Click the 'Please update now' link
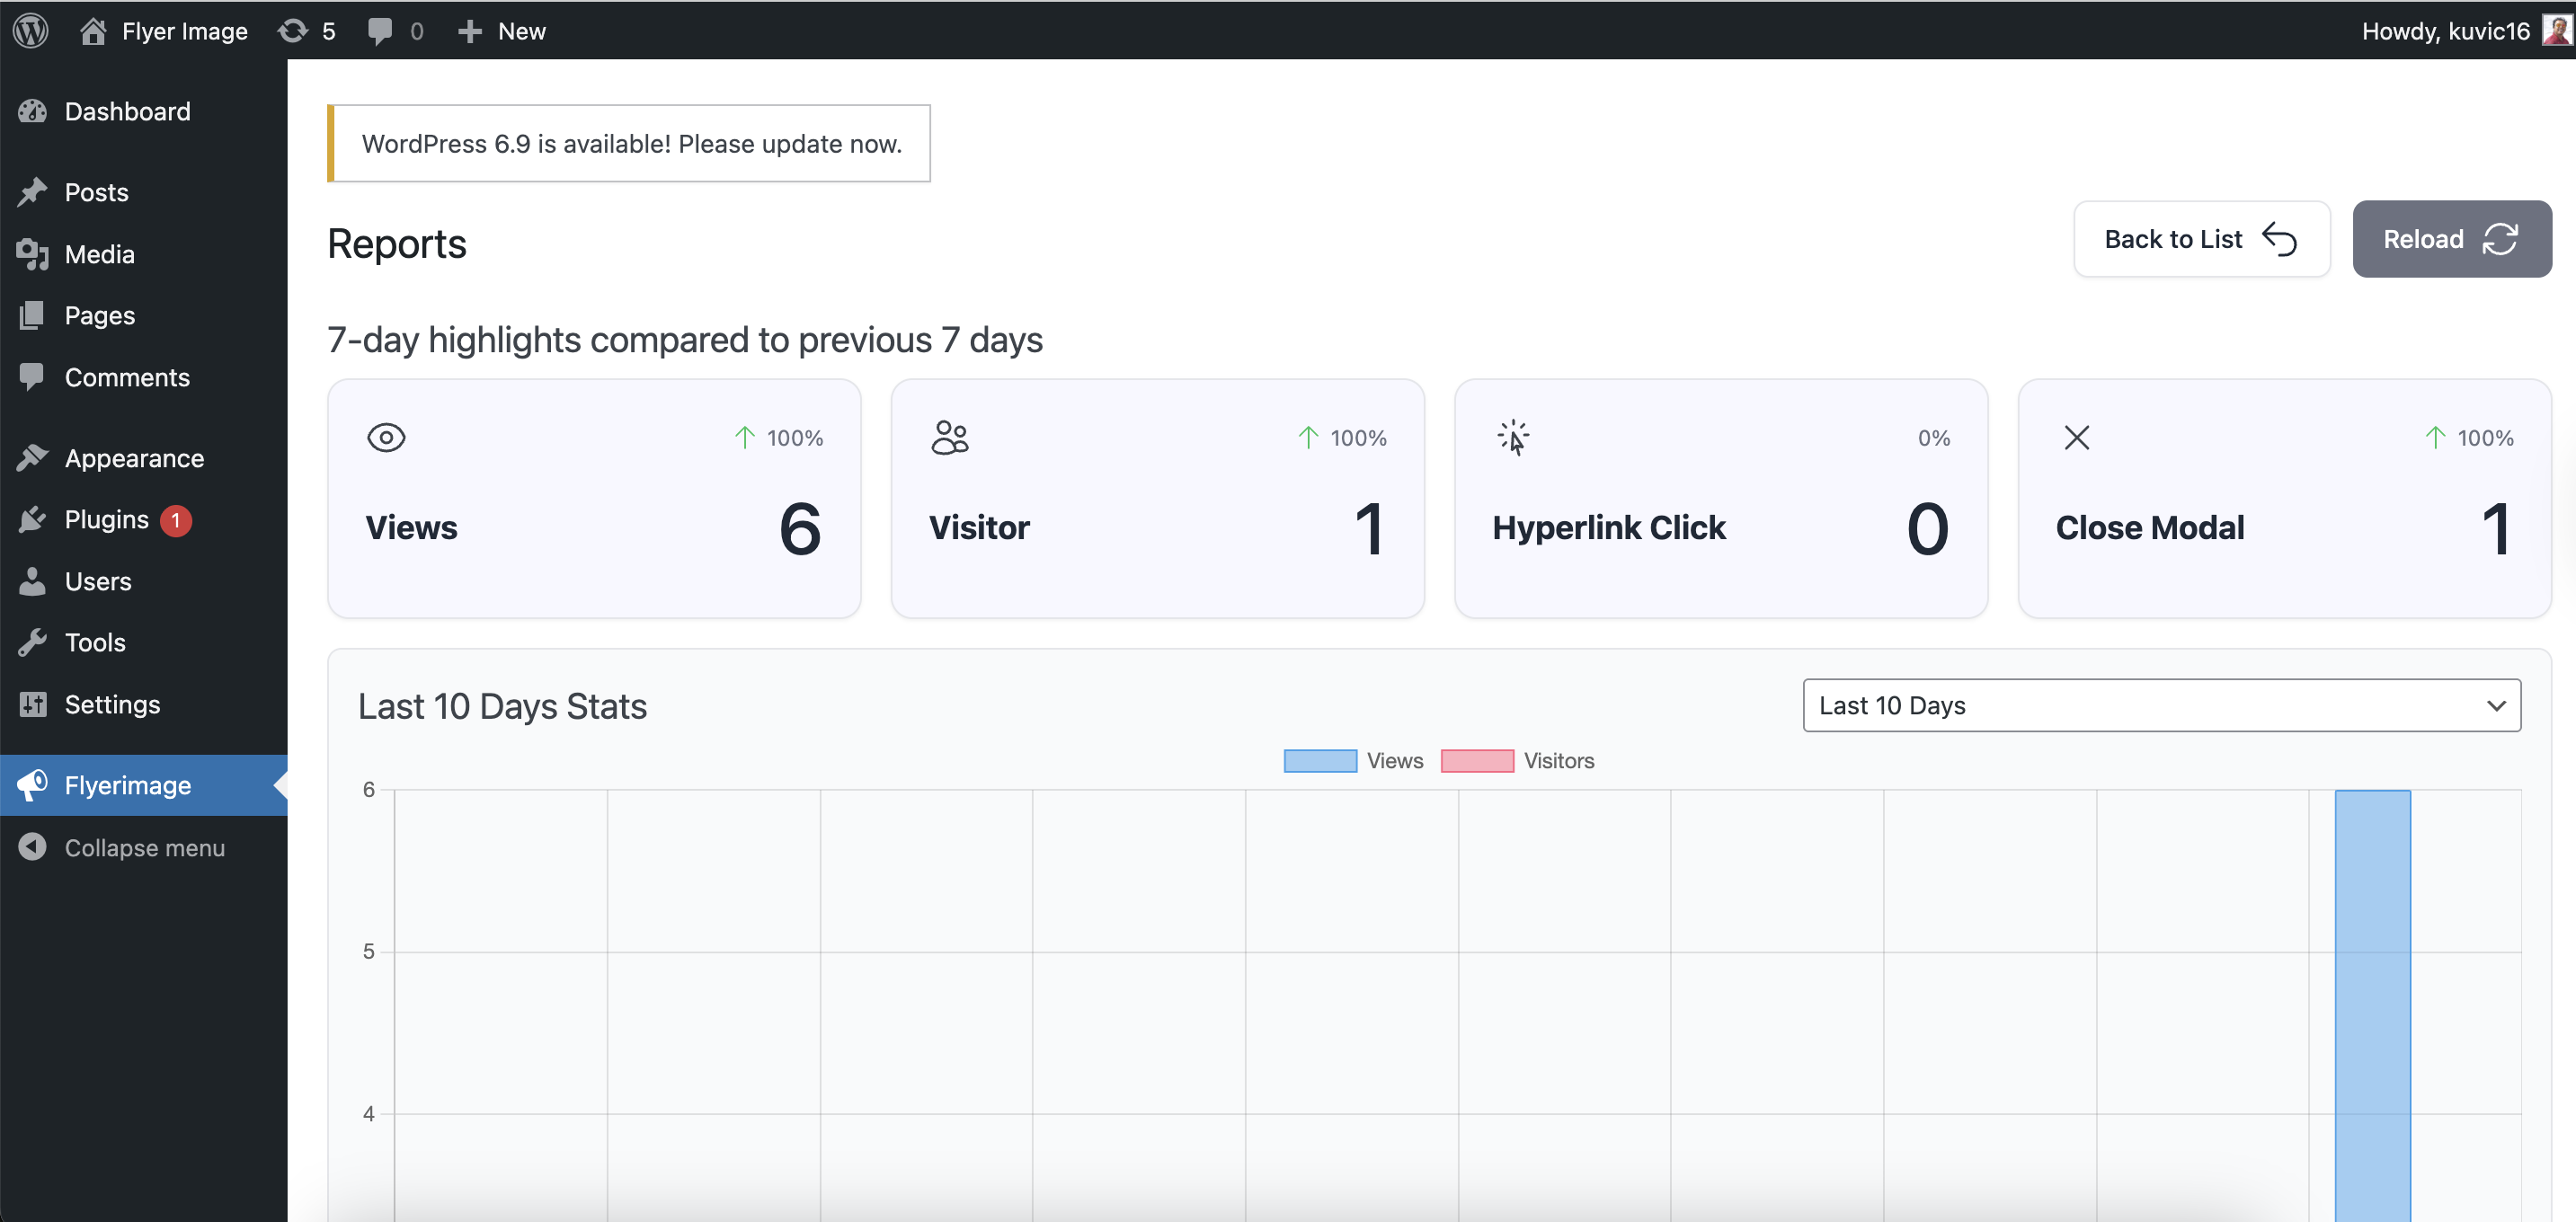Screen dimensions: 2576x1222 [x=789, y=144]
